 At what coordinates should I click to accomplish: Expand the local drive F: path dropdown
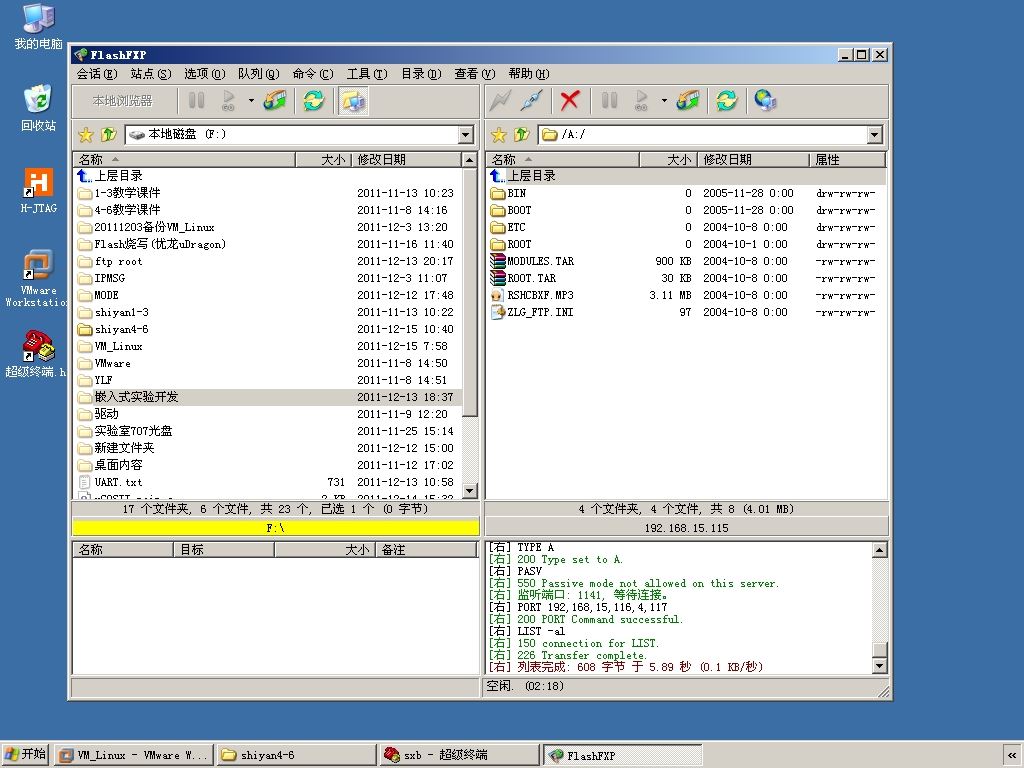(466, 135)
